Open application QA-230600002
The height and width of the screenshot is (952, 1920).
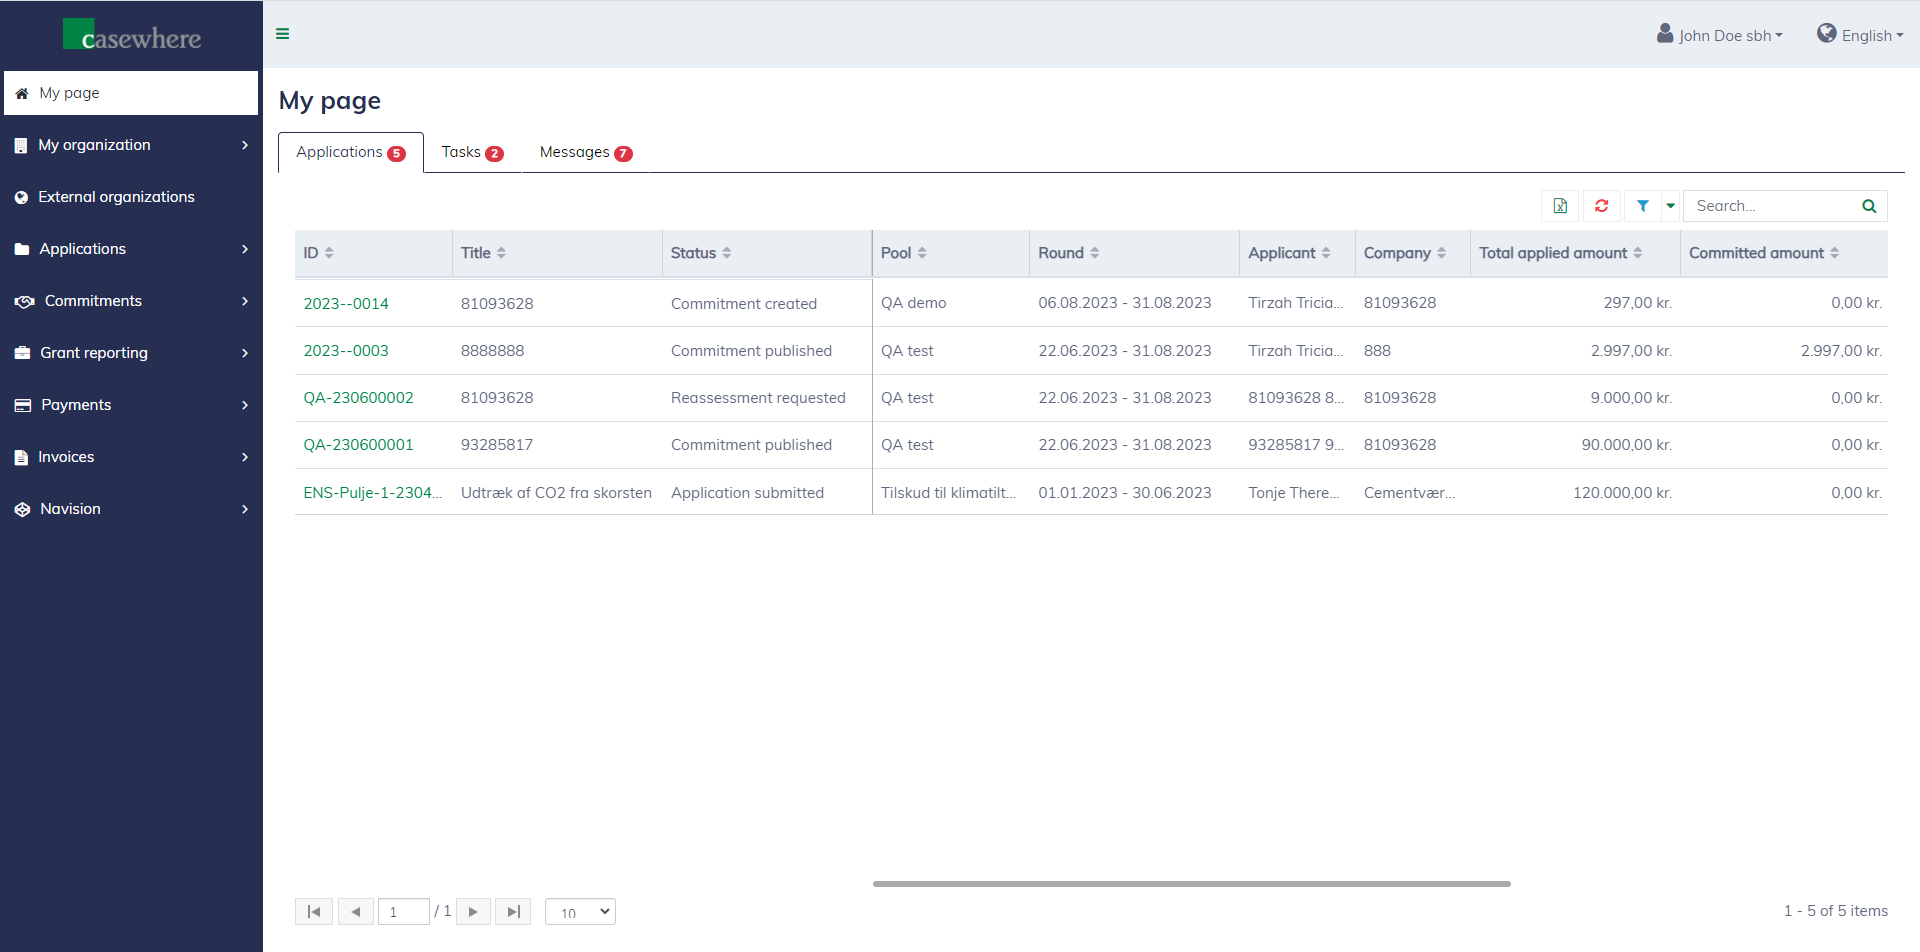tap(358, 397)
